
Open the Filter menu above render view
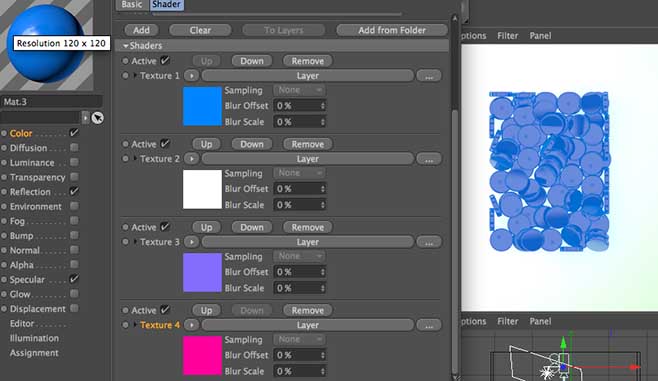click(507, 36)
